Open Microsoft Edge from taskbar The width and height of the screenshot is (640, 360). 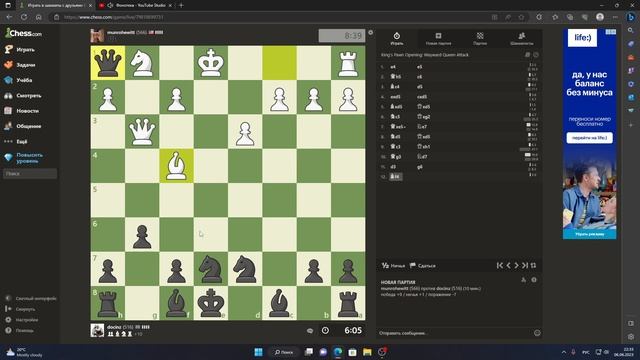pos(338,352)
